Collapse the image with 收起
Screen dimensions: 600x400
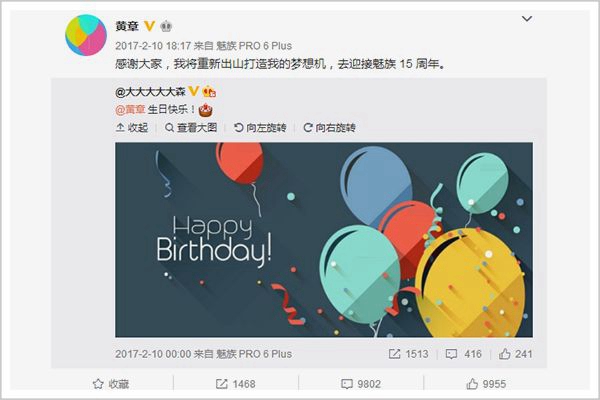pyautogui.click(x=132, y=127)
